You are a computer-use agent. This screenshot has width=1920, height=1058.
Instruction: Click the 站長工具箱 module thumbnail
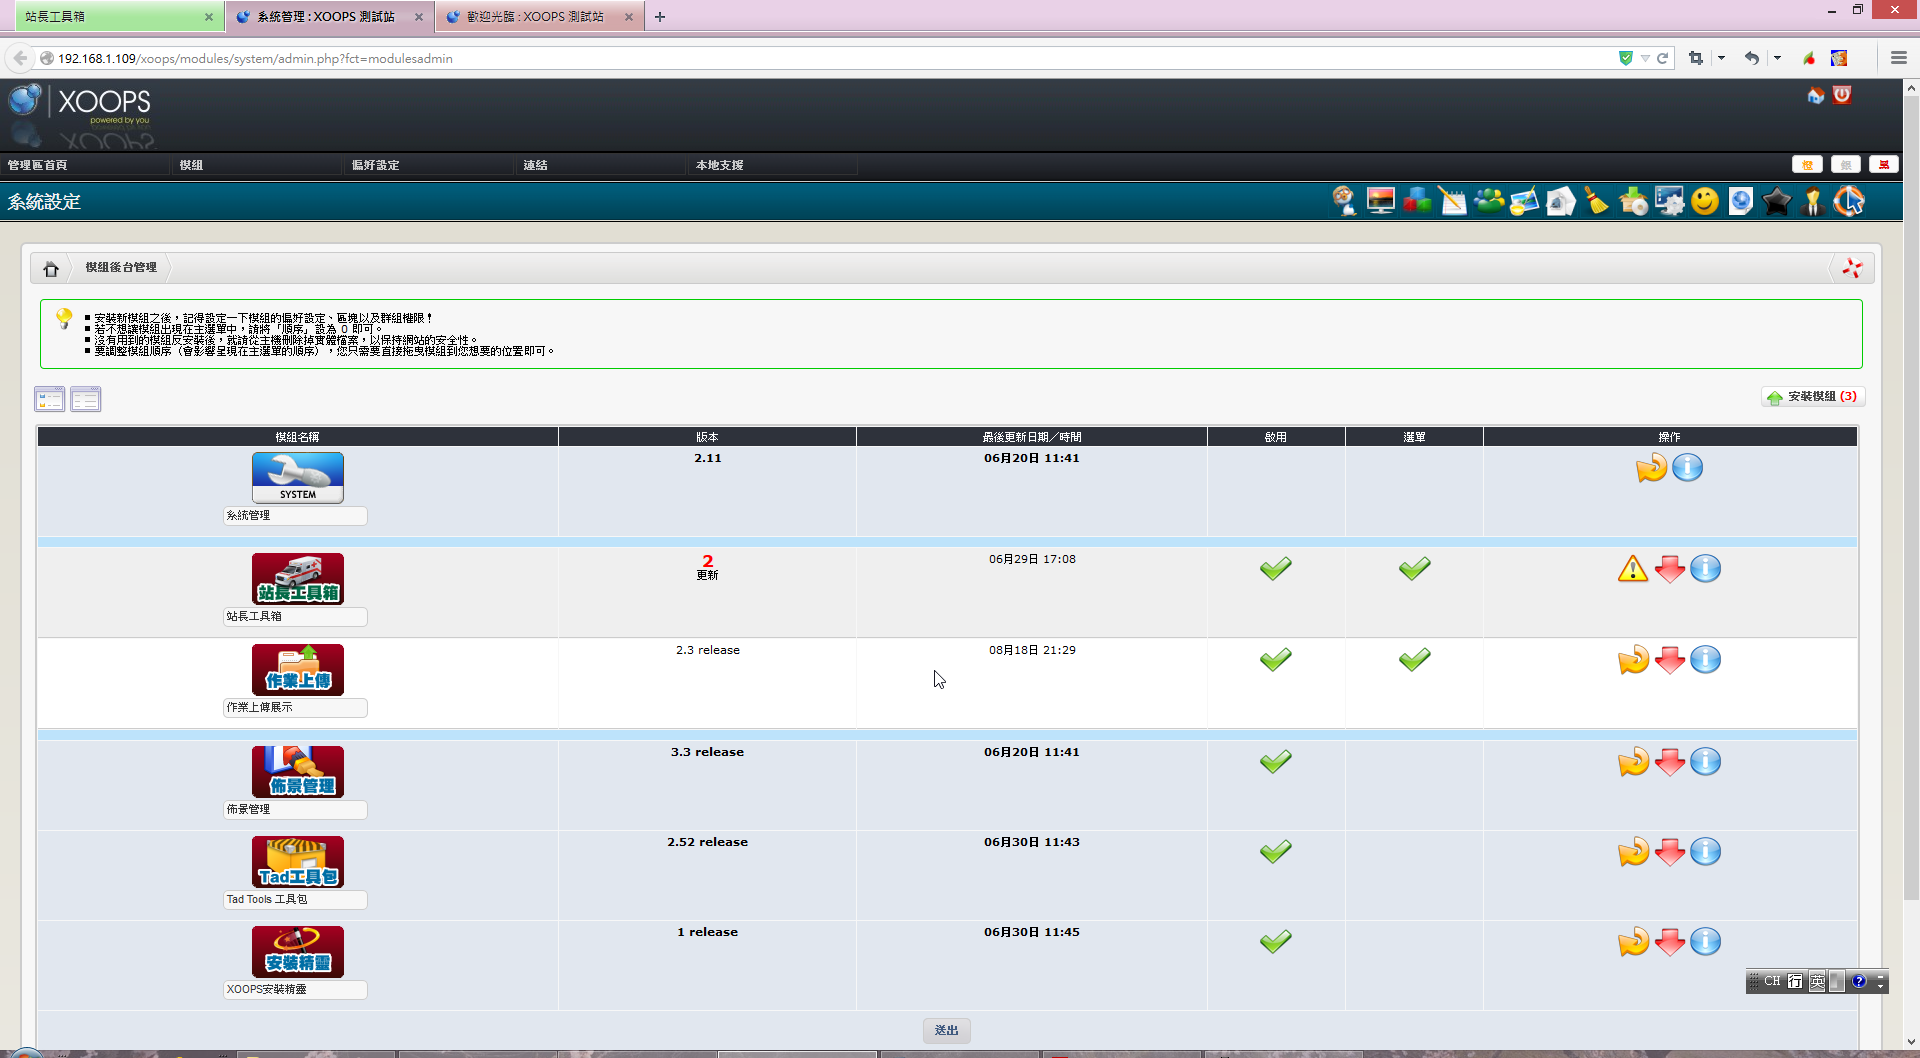(298, 579)
